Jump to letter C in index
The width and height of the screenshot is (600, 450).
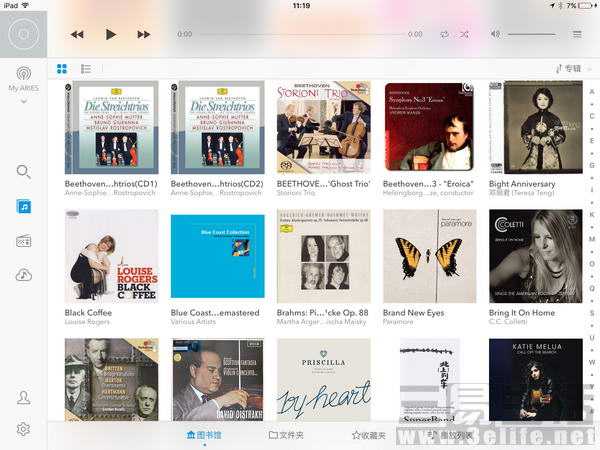click(592, 116)
